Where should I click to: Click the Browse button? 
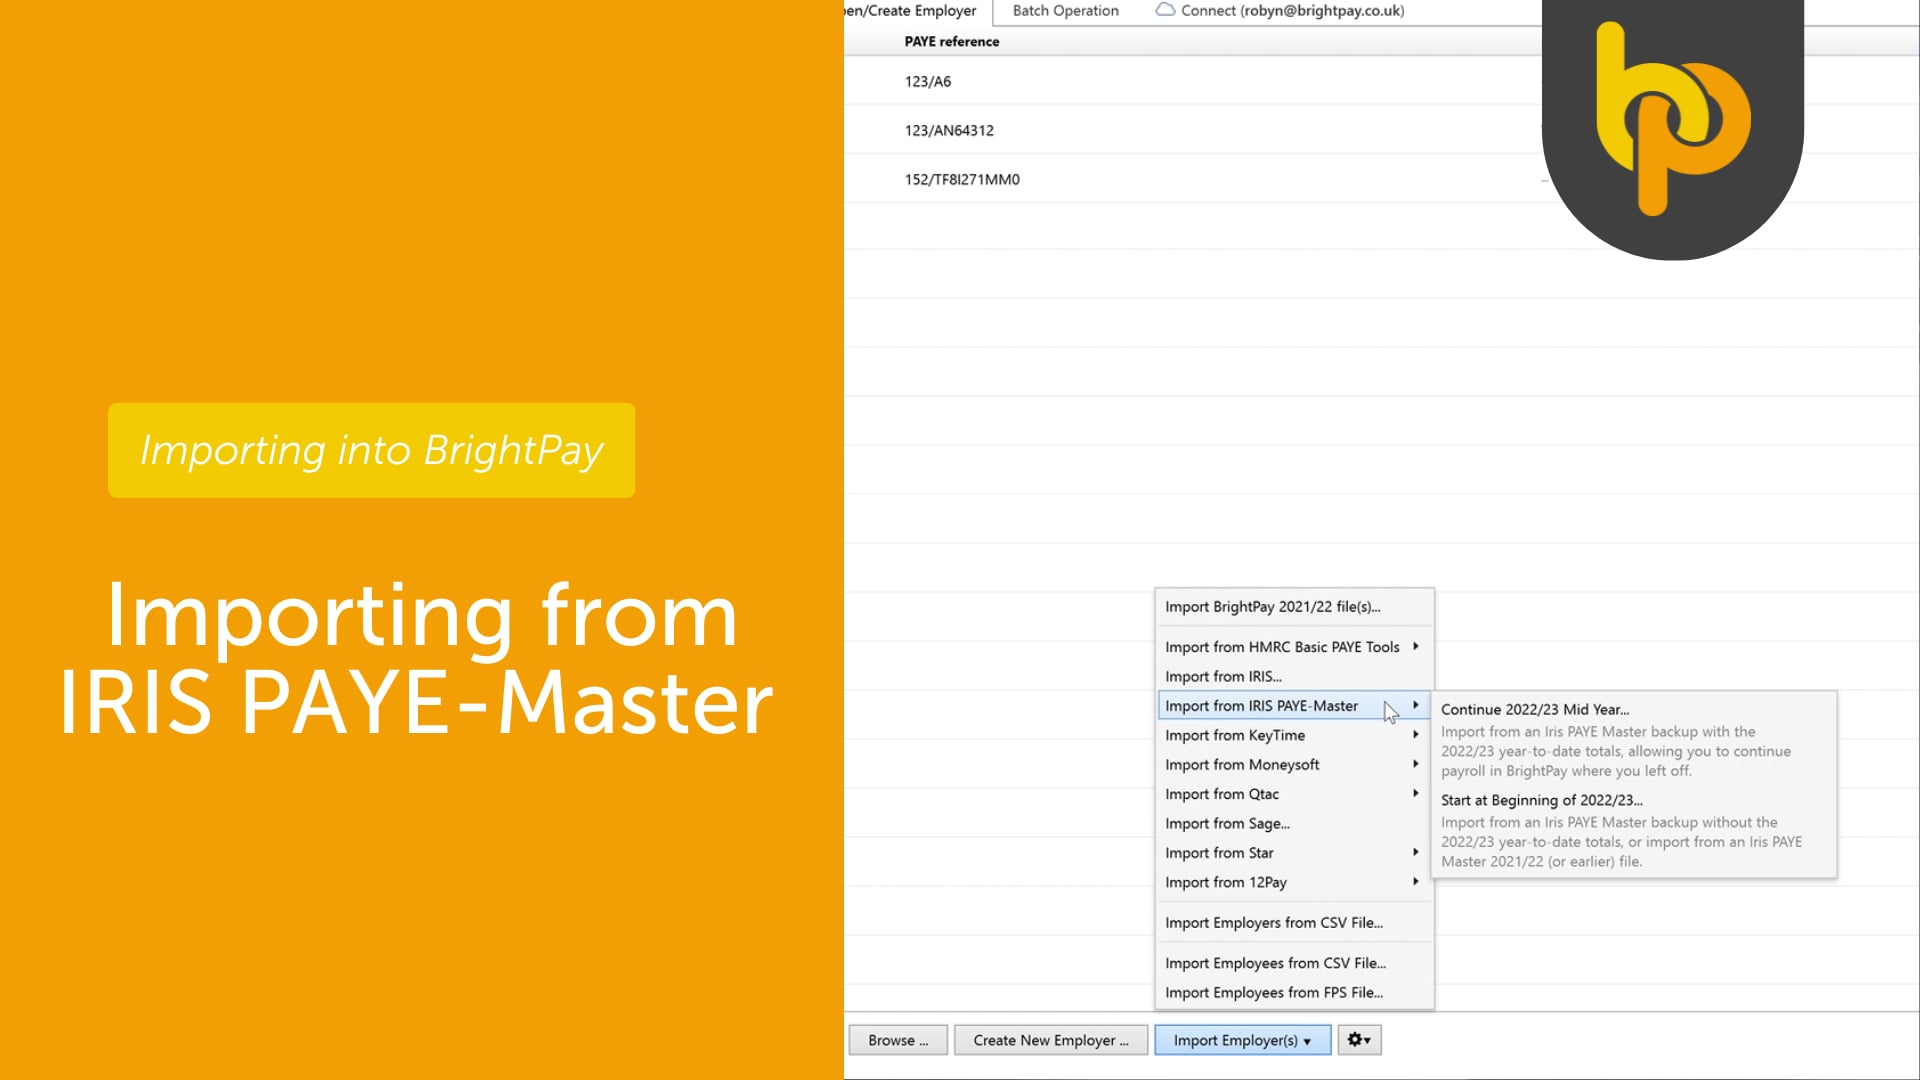pos(896,1039)
